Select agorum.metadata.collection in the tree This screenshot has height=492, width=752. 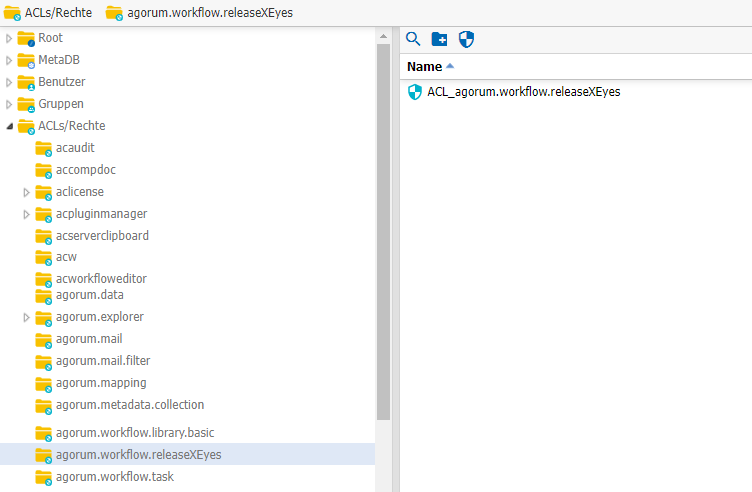130,406
